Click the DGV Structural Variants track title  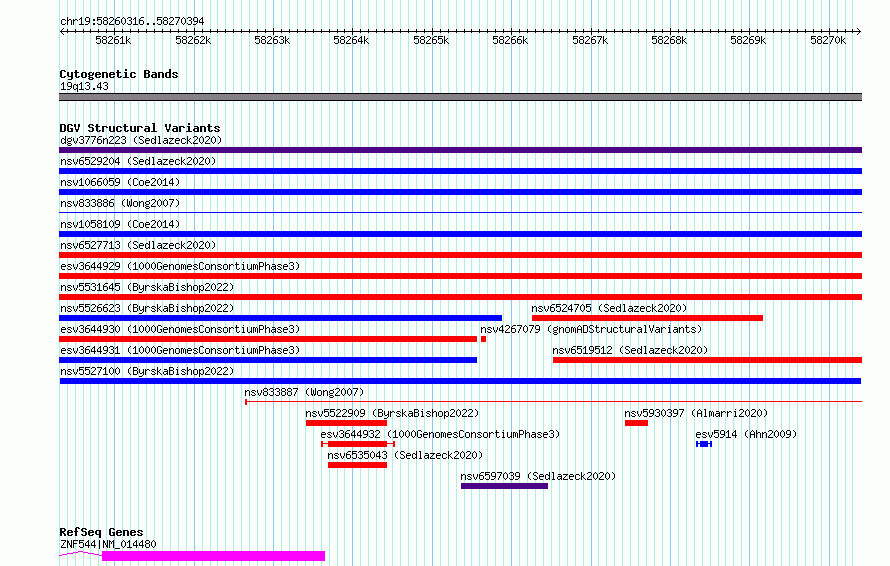140,128
